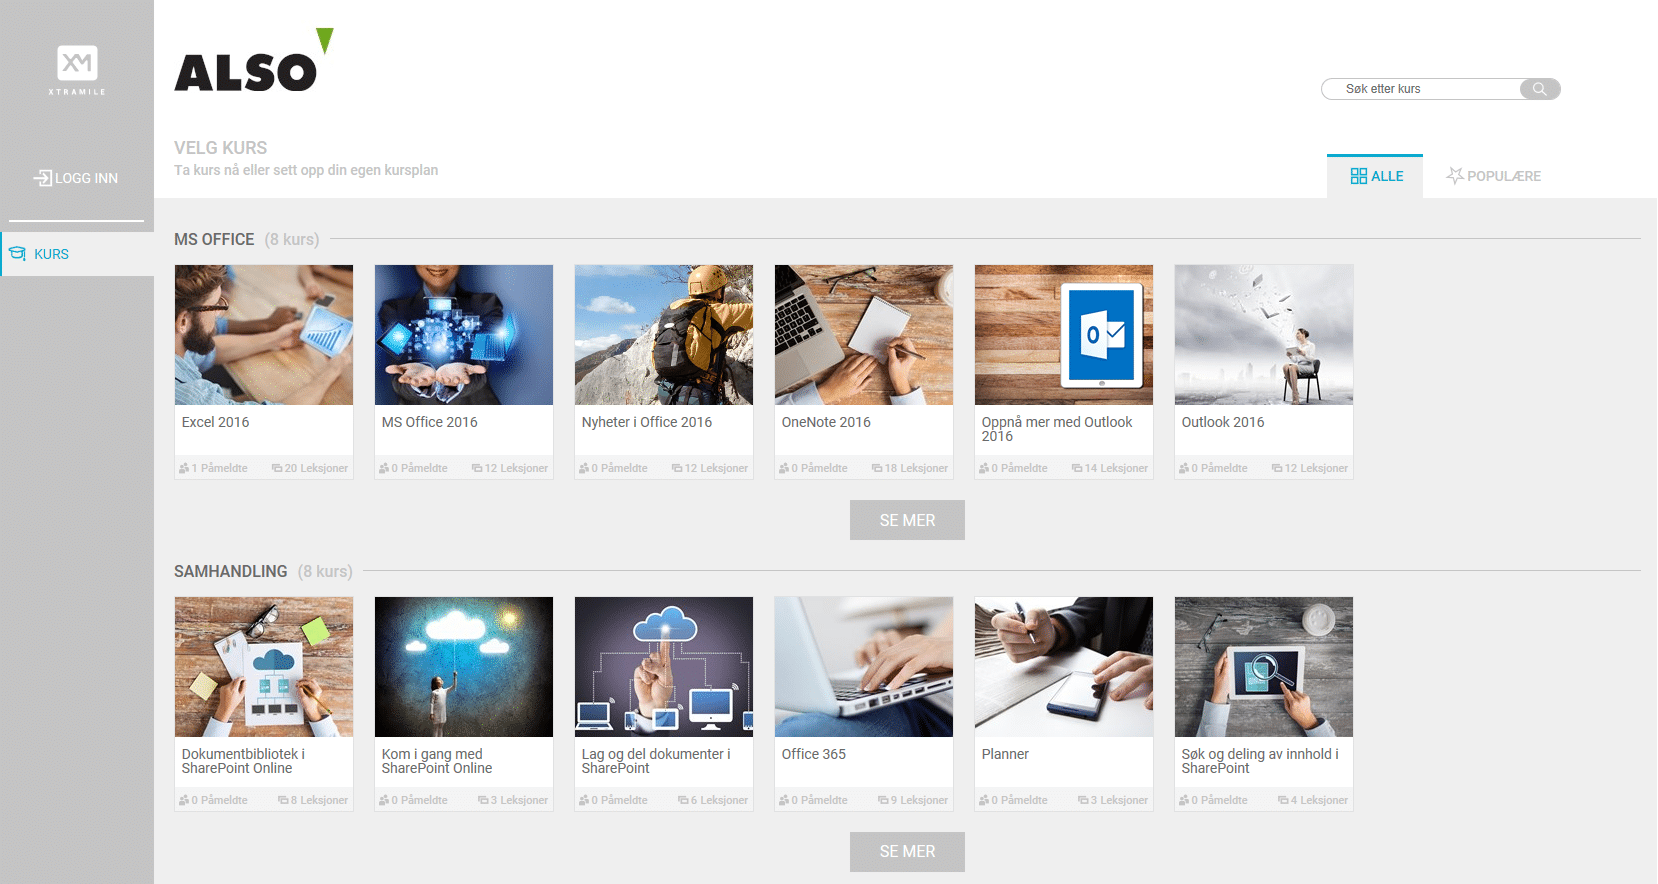Open the OneNote 2016 course thumbnail
This screenshot has height=884, width=1658.
click(x=864, y=335)
